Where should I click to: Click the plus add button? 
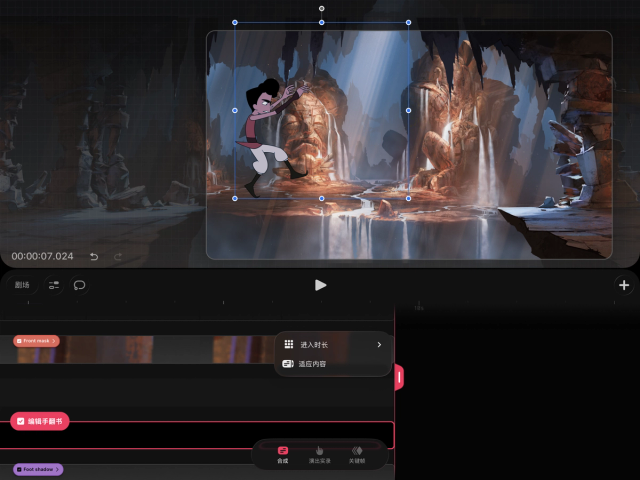coord(624,285)
